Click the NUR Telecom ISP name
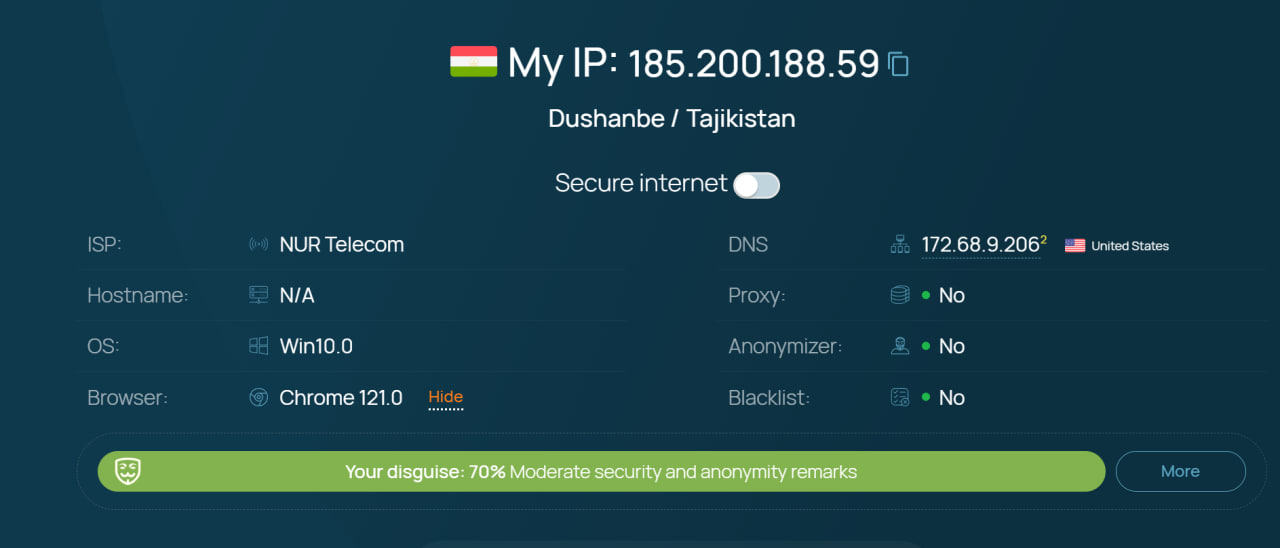 click(x=341, y=245)
